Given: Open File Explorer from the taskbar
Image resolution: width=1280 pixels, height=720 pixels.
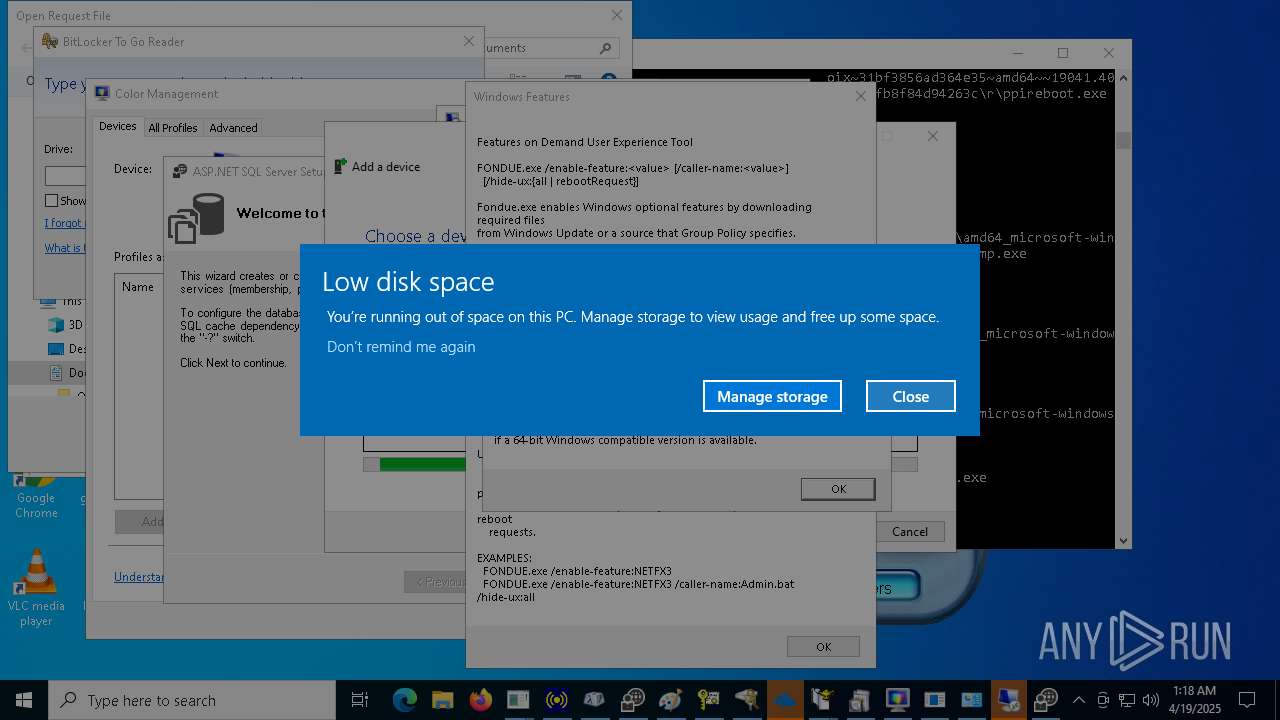Looking at the screenshot, I should 442,700.
